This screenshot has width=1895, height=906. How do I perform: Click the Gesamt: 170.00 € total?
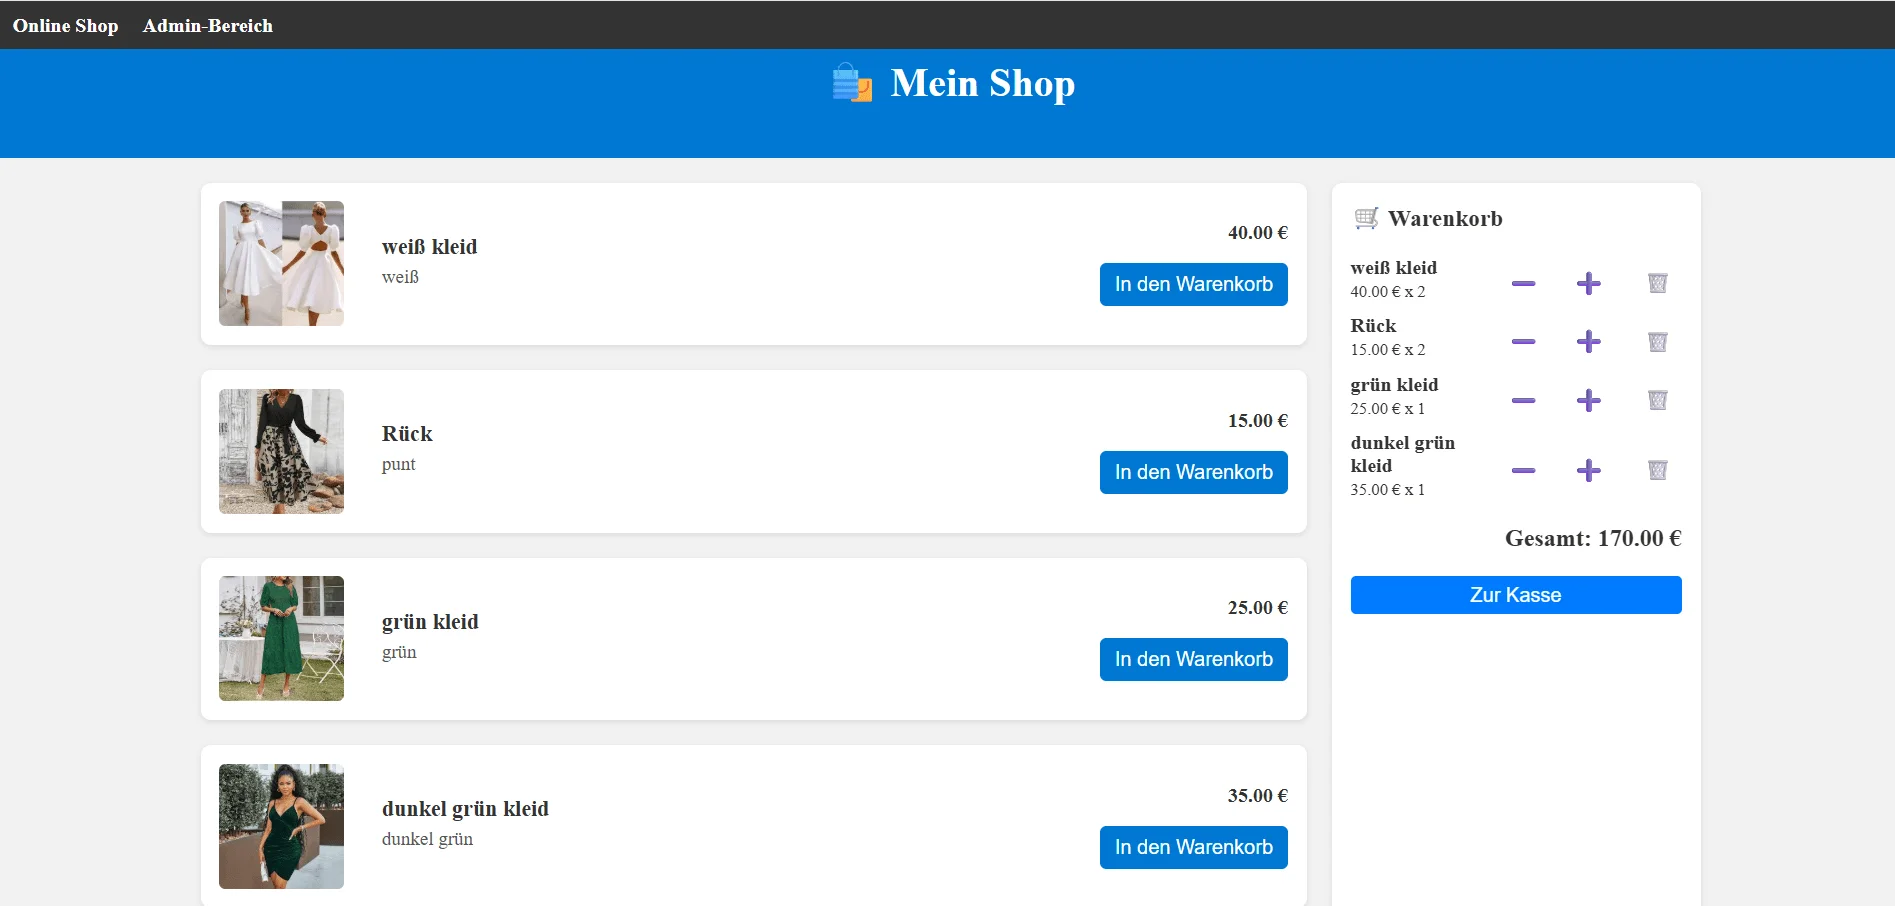1593,539
